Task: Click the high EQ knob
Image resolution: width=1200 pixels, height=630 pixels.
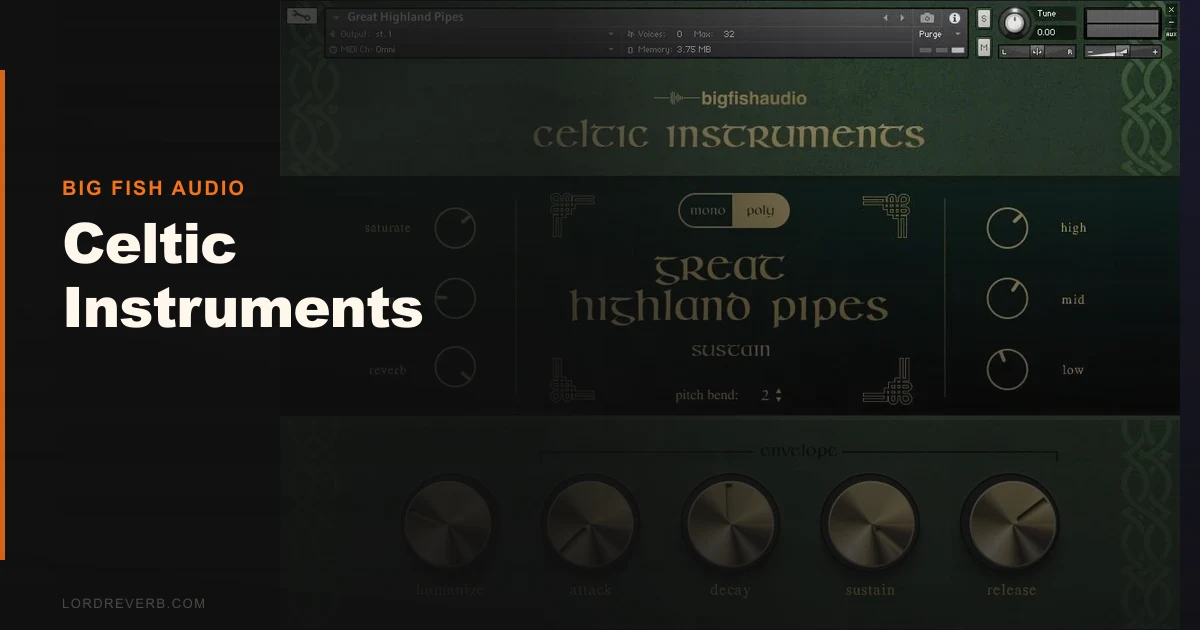Action: click(x=1007, y=228)
